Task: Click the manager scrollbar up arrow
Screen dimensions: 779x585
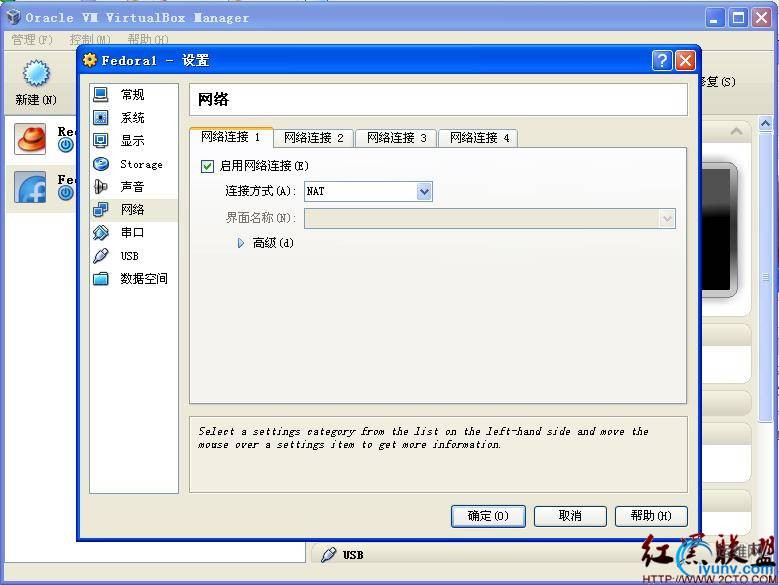Action: coord(765,123)
